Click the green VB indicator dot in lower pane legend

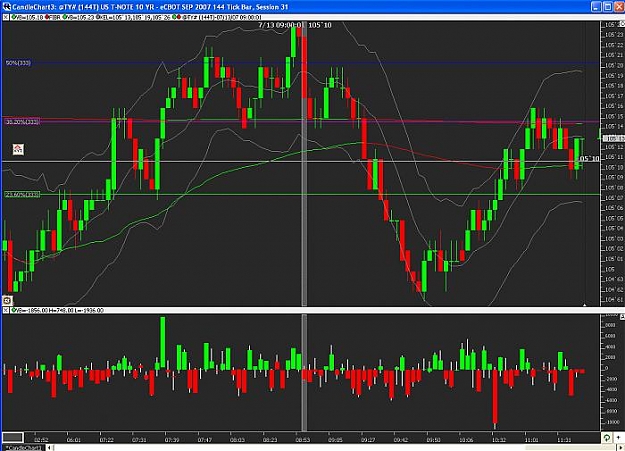point(14,310)
